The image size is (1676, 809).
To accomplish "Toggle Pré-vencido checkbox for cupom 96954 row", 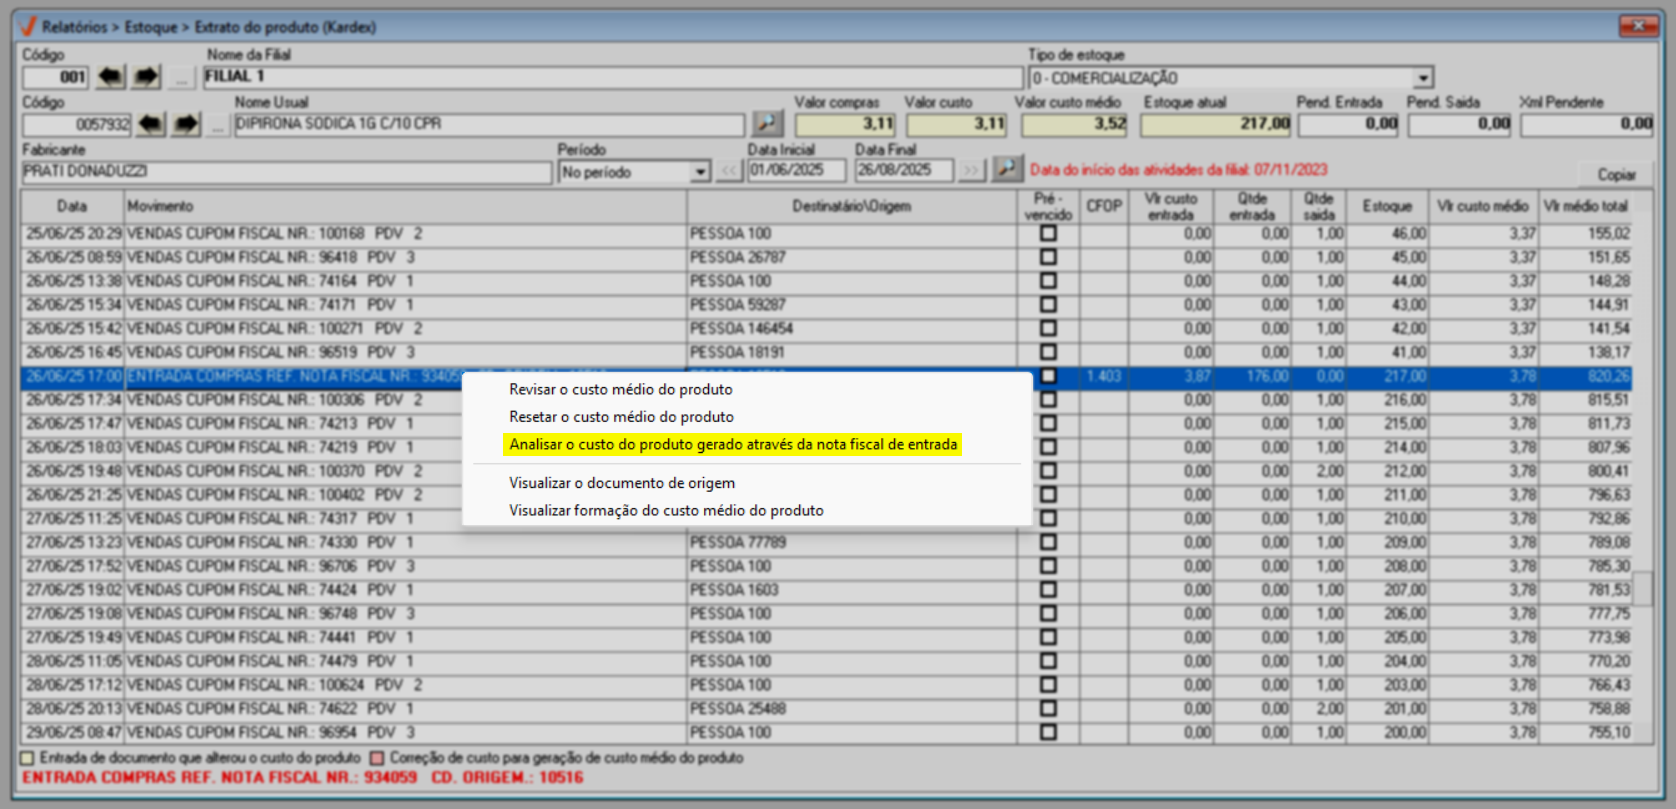I will (1048, 732).
